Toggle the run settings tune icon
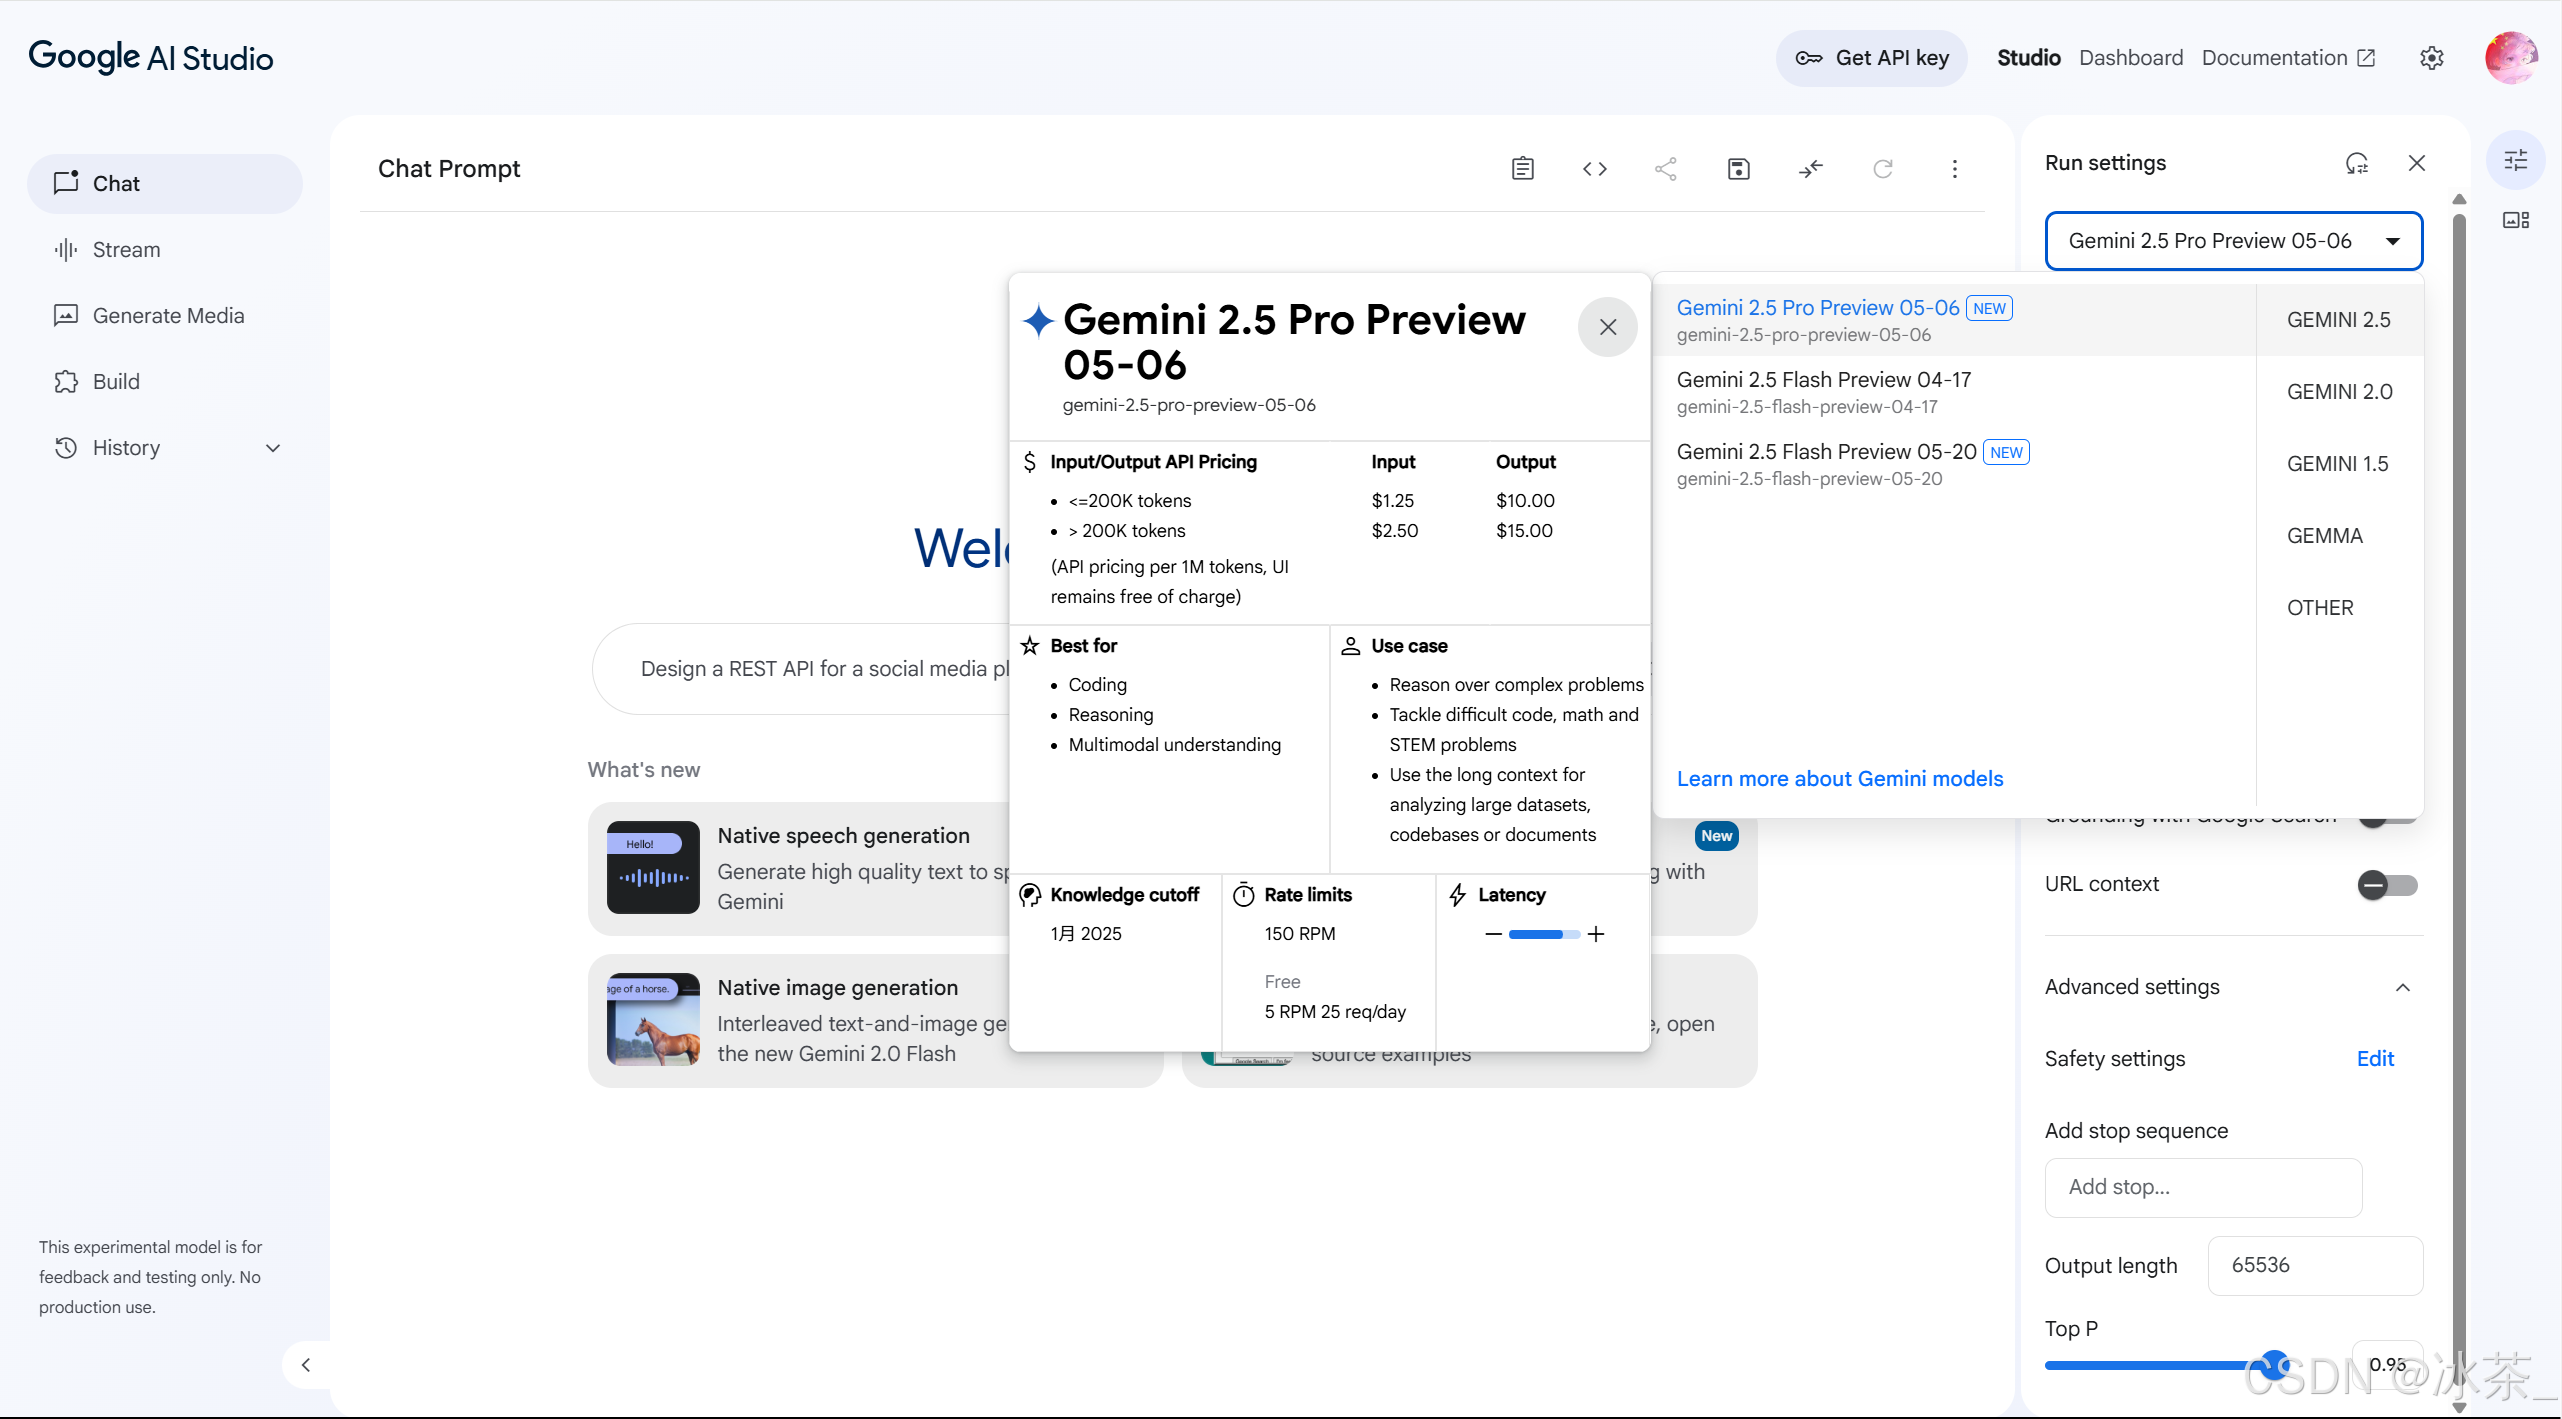This screenshot has height=1419, width=2562. [2516, 160]
